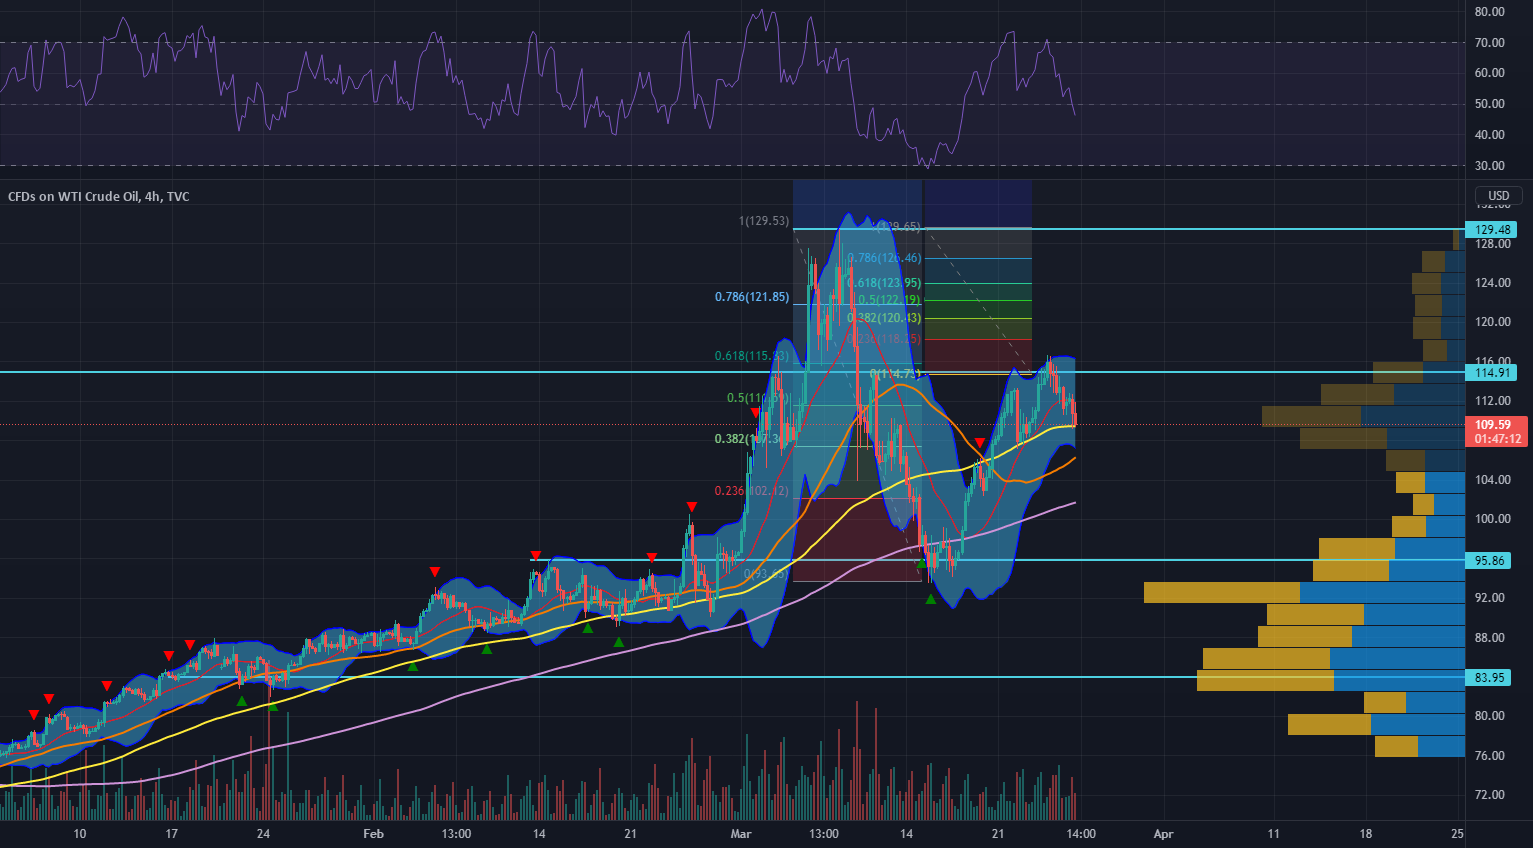Click the Fibonacci label 0.5(122.19)

pyautogui.click(x=890, y=300)
